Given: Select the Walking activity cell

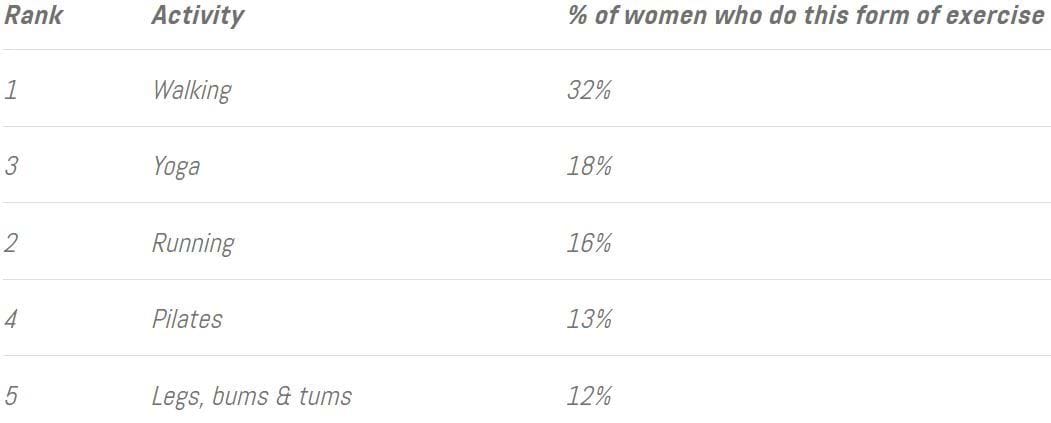Looking at the screenshot, I should point(192,90).
